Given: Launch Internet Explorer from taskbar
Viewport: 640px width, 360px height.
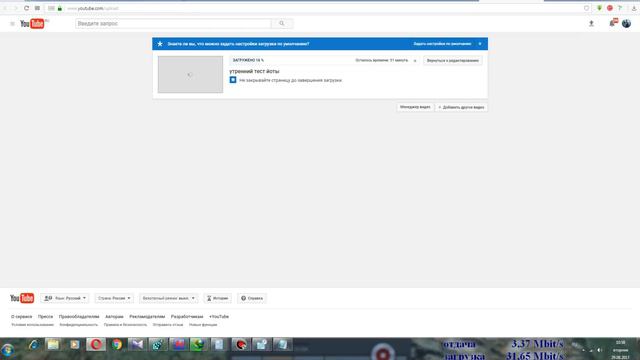Looking at the screenshot, I should (33, 345).
